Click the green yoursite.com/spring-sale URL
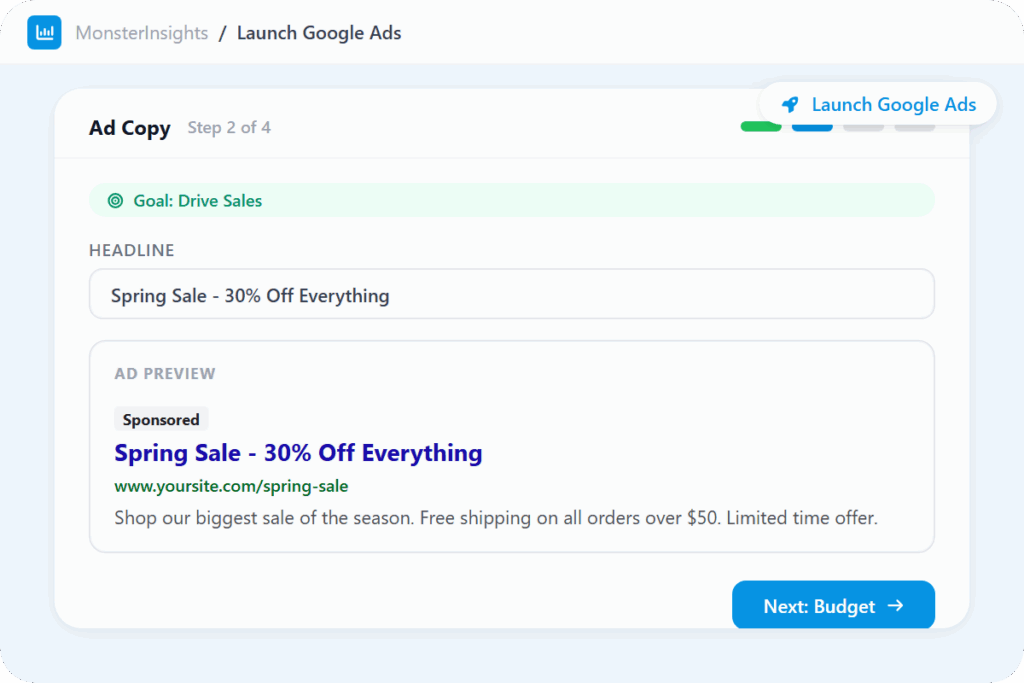This screenshot has height=683, width=1024. (231, 486)
